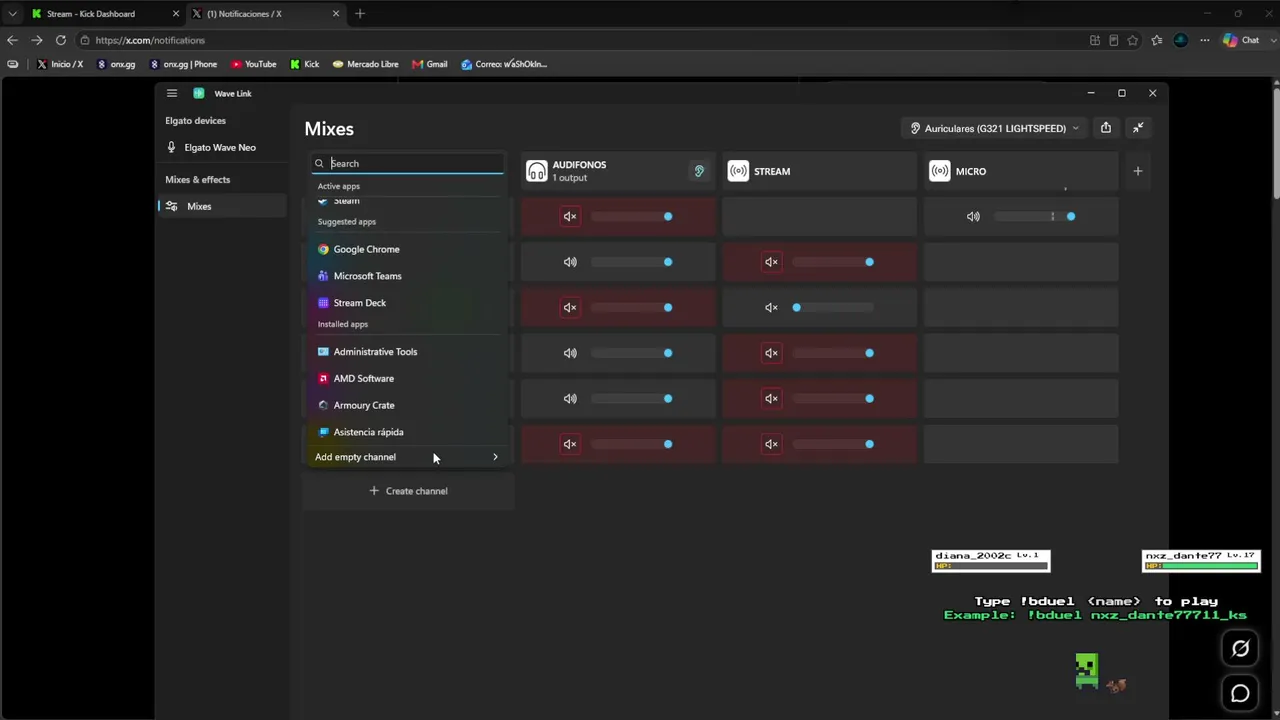1280x720 pixels.
Task: View site information lock icon in address bar
Action: [86, 40]
